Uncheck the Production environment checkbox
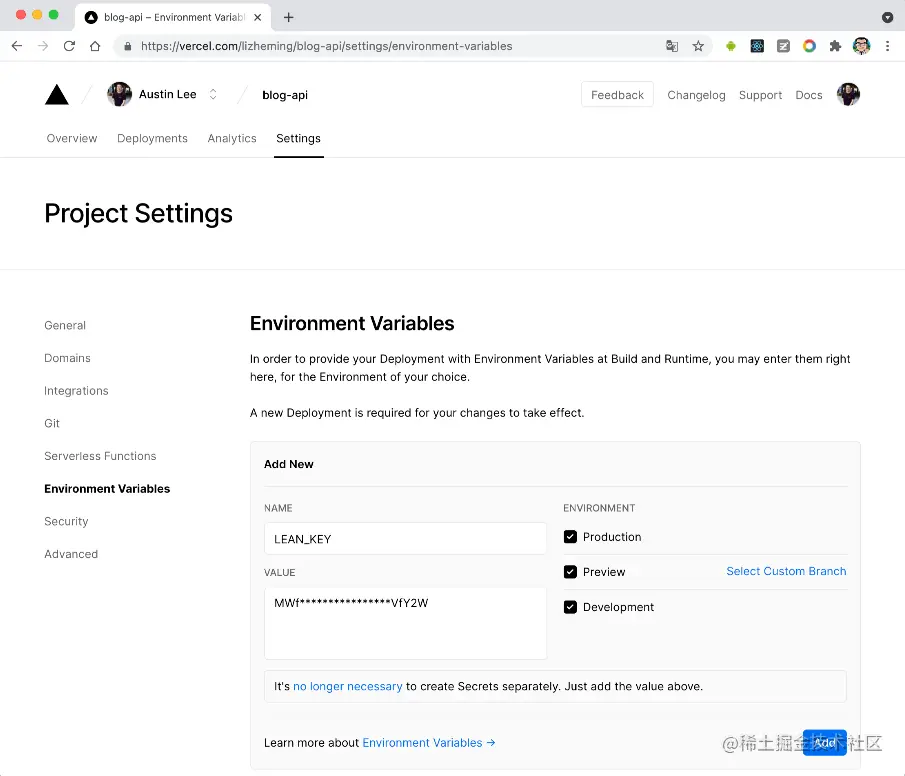Image resolution: width=905 pixels, height=776 pixels. pos(570,537)
